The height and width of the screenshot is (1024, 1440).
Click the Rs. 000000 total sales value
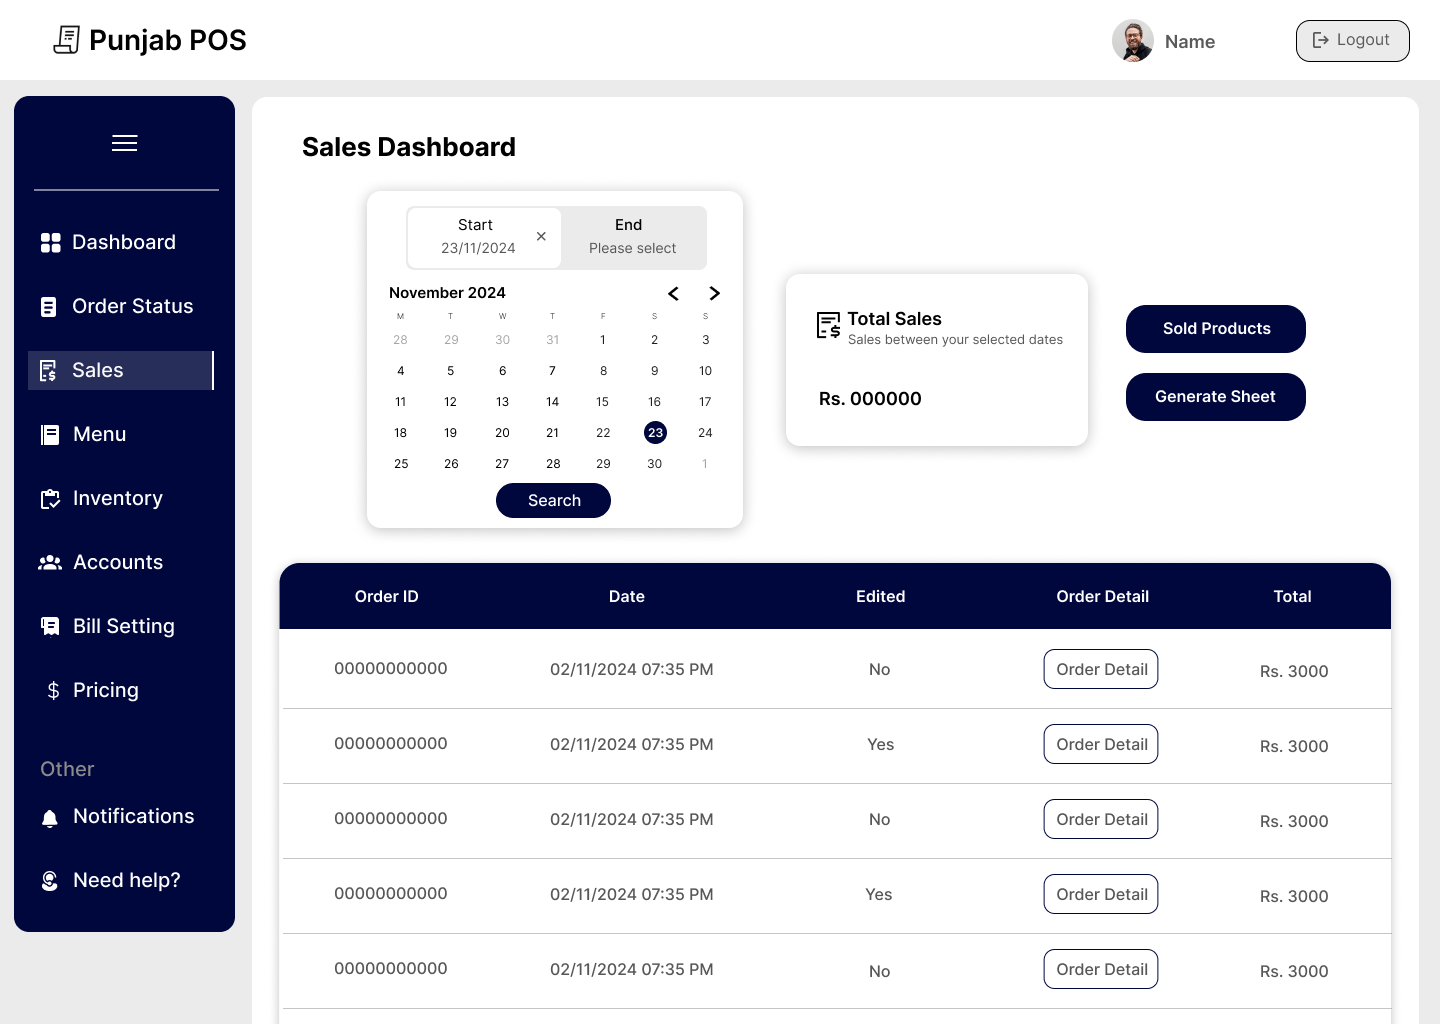pyautogui.click(x=870, y=399)
